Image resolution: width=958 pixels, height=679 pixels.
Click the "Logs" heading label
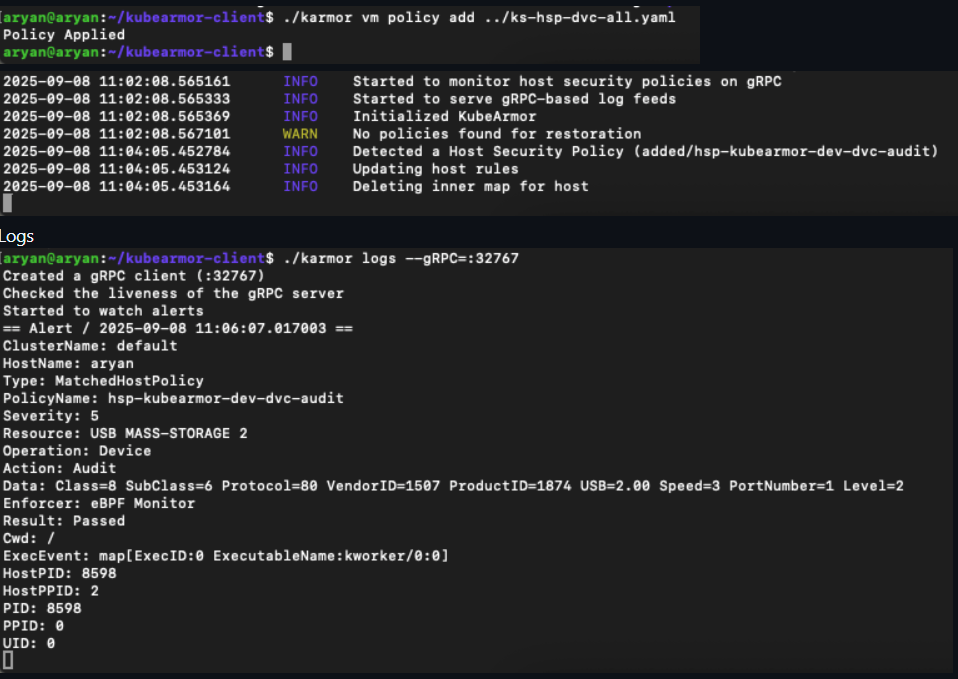tap(17, 237)
